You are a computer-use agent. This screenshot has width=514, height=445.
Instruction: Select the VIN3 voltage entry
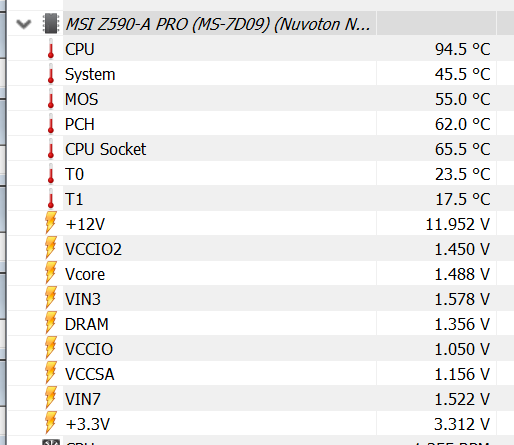[x=261, y=299]
